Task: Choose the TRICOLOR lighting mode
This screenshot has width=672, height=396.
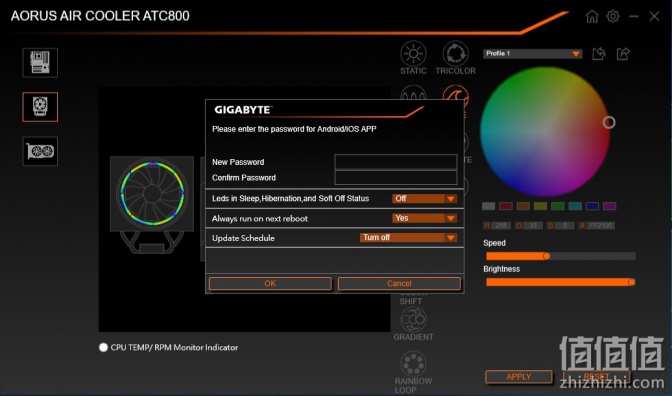Action: click(456, 58)
